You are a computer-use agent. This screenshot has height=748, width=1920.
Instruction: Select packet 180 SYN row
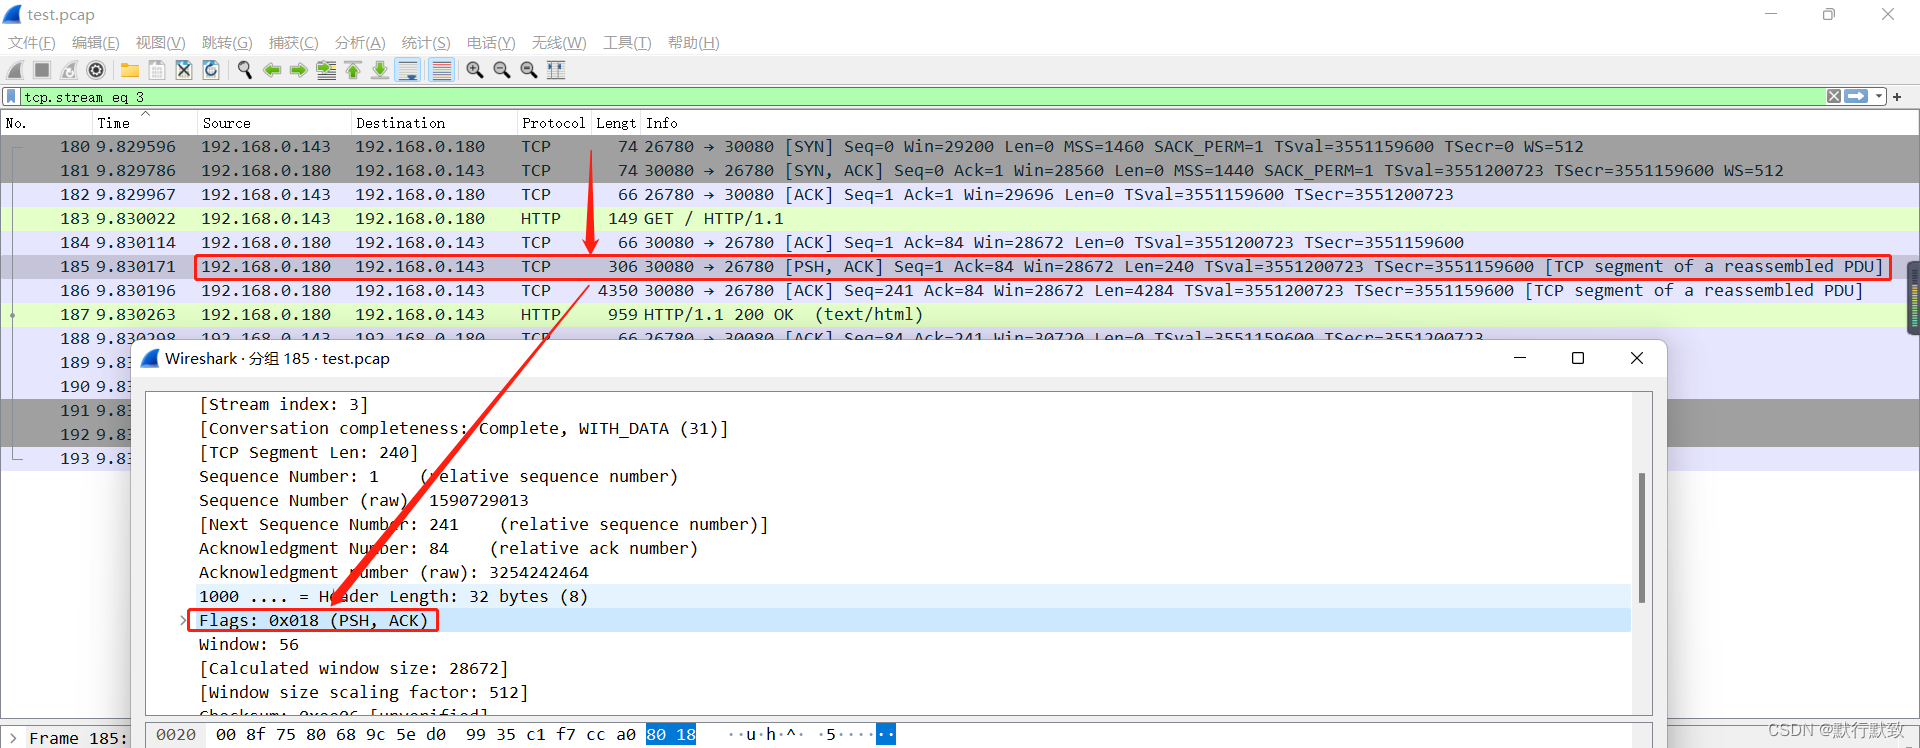[x=958, y=147]
